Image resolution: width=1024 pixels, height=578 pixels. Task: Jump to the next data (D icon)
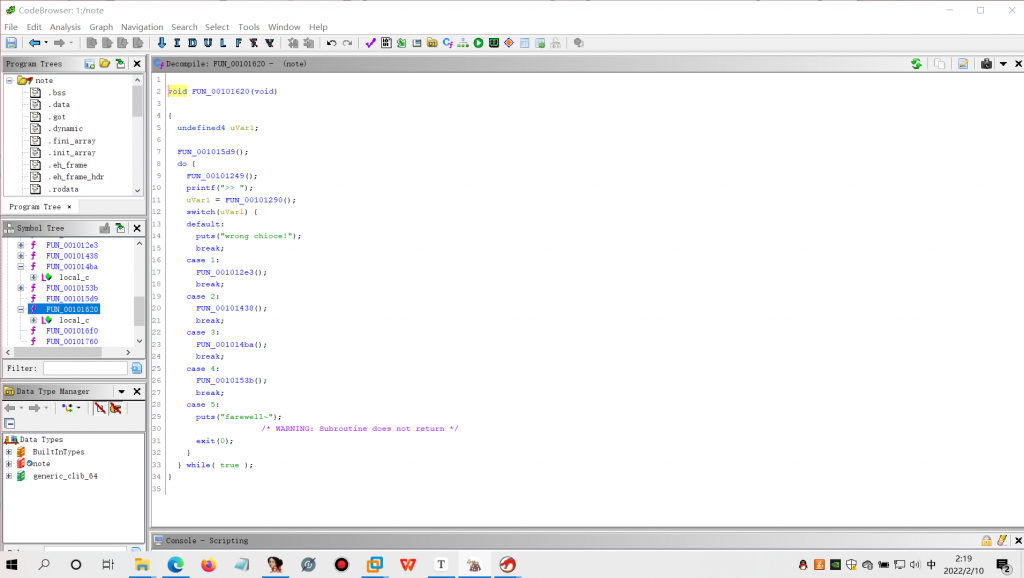pos(192,43)
